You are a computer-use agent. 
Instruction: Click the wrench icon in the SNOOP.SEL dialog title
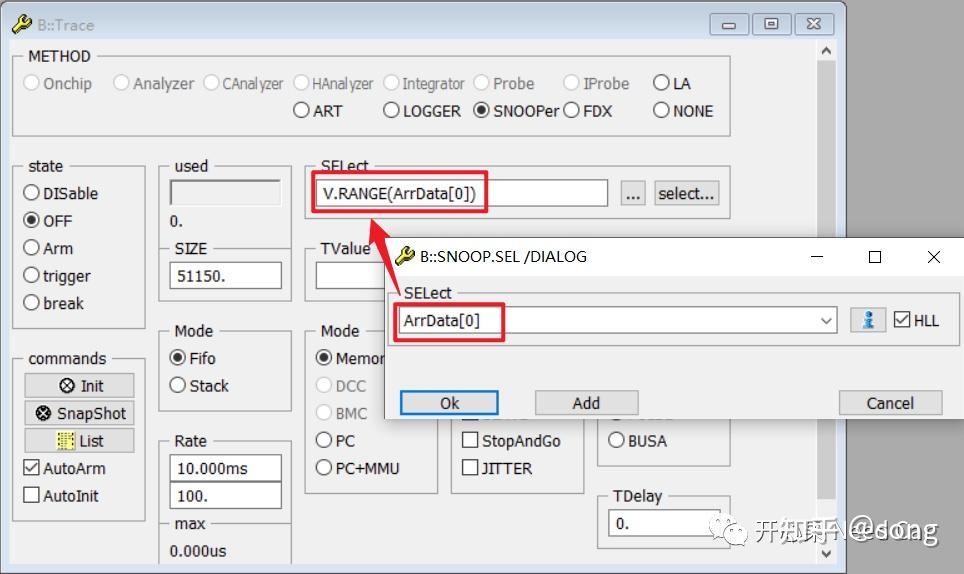[x=405, y=256]
